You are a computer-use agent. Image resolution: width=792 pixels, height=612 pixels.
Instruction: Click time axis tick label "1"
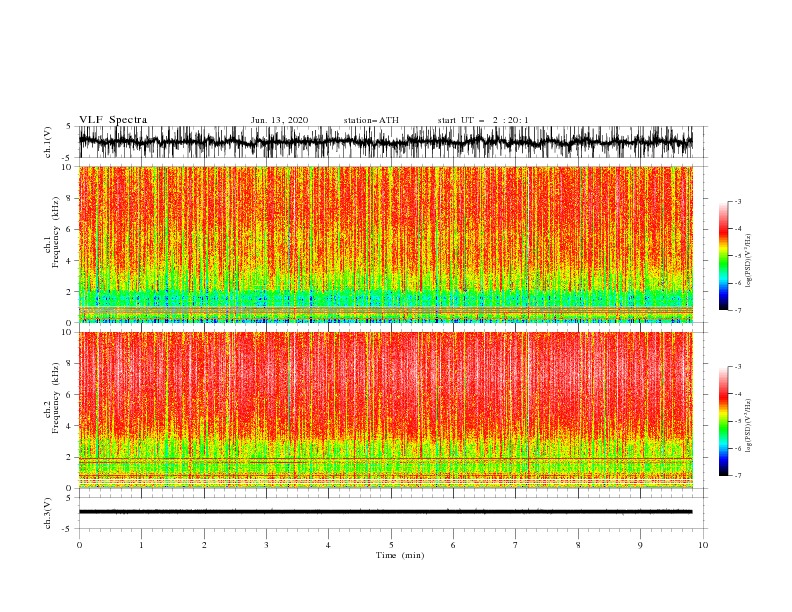pyautogui.click(x=142, y=545)
